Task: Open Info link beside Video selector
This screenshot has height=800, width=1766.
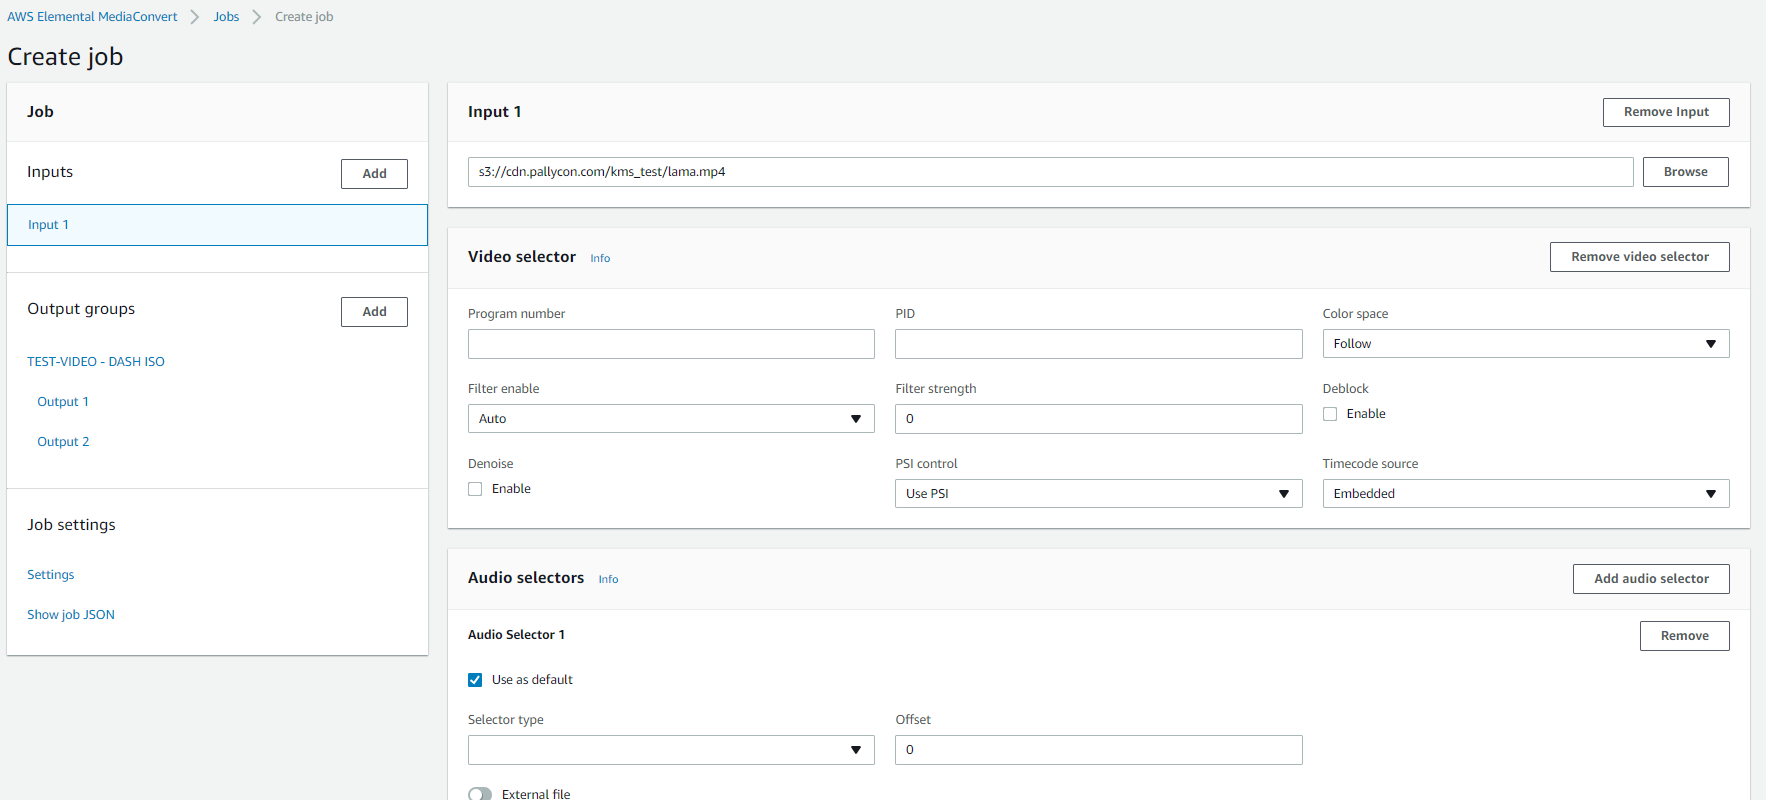Action: click(x=600, y=258)
